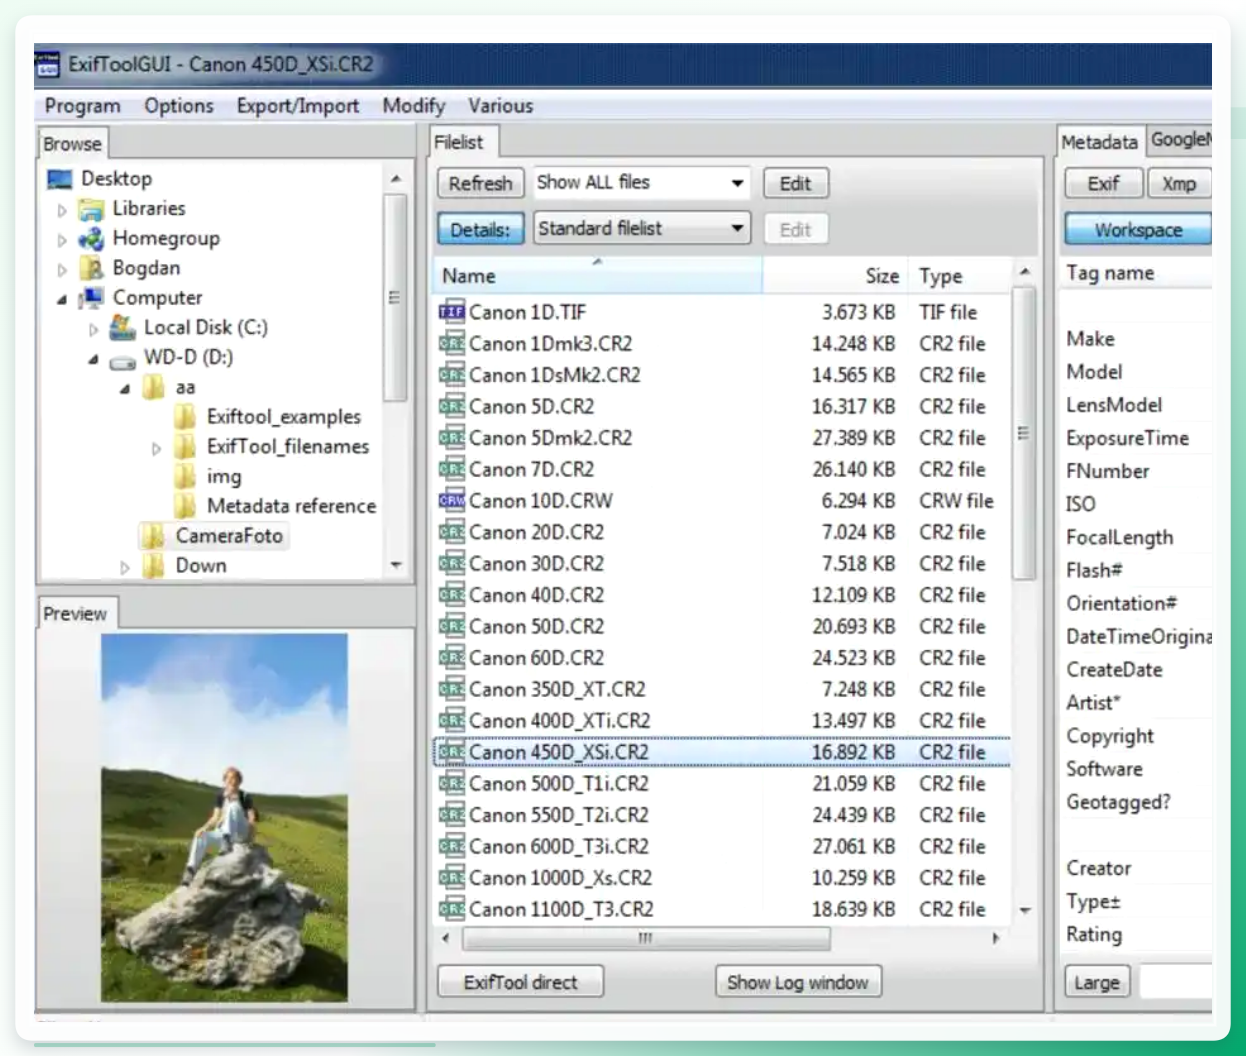Click the filelist horizontal scrollbar thumb
This screenshot has height=1056, width=1246.
pyautogui.click(x=646, y=938)
